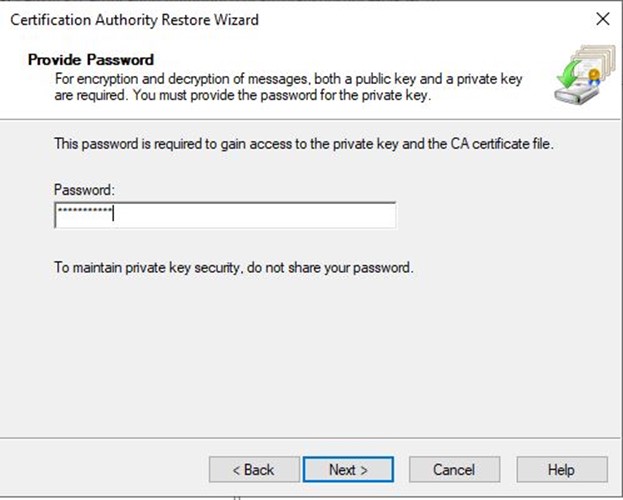Viewport: 623px width, 500px height.
Task: Click the green arrow on the wizard icon
Action: click(x=566, y=95)
